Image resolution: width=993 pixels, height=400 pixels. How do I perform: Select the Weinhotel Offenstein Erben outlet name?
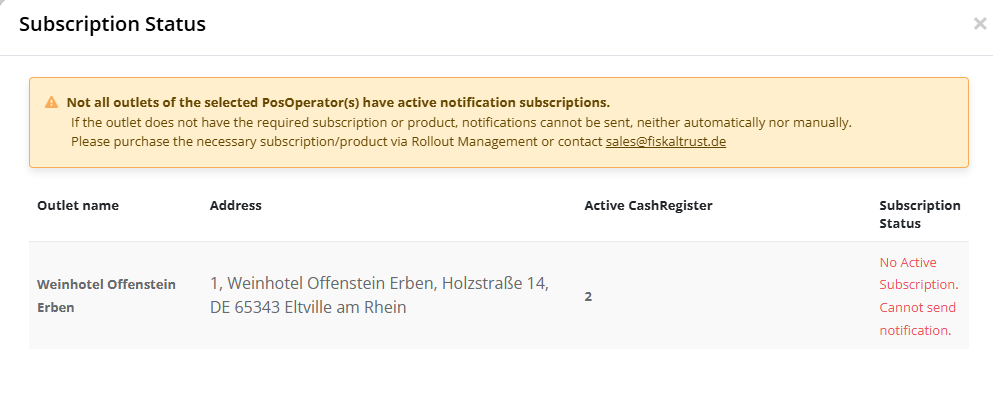(x=106, y=296)
